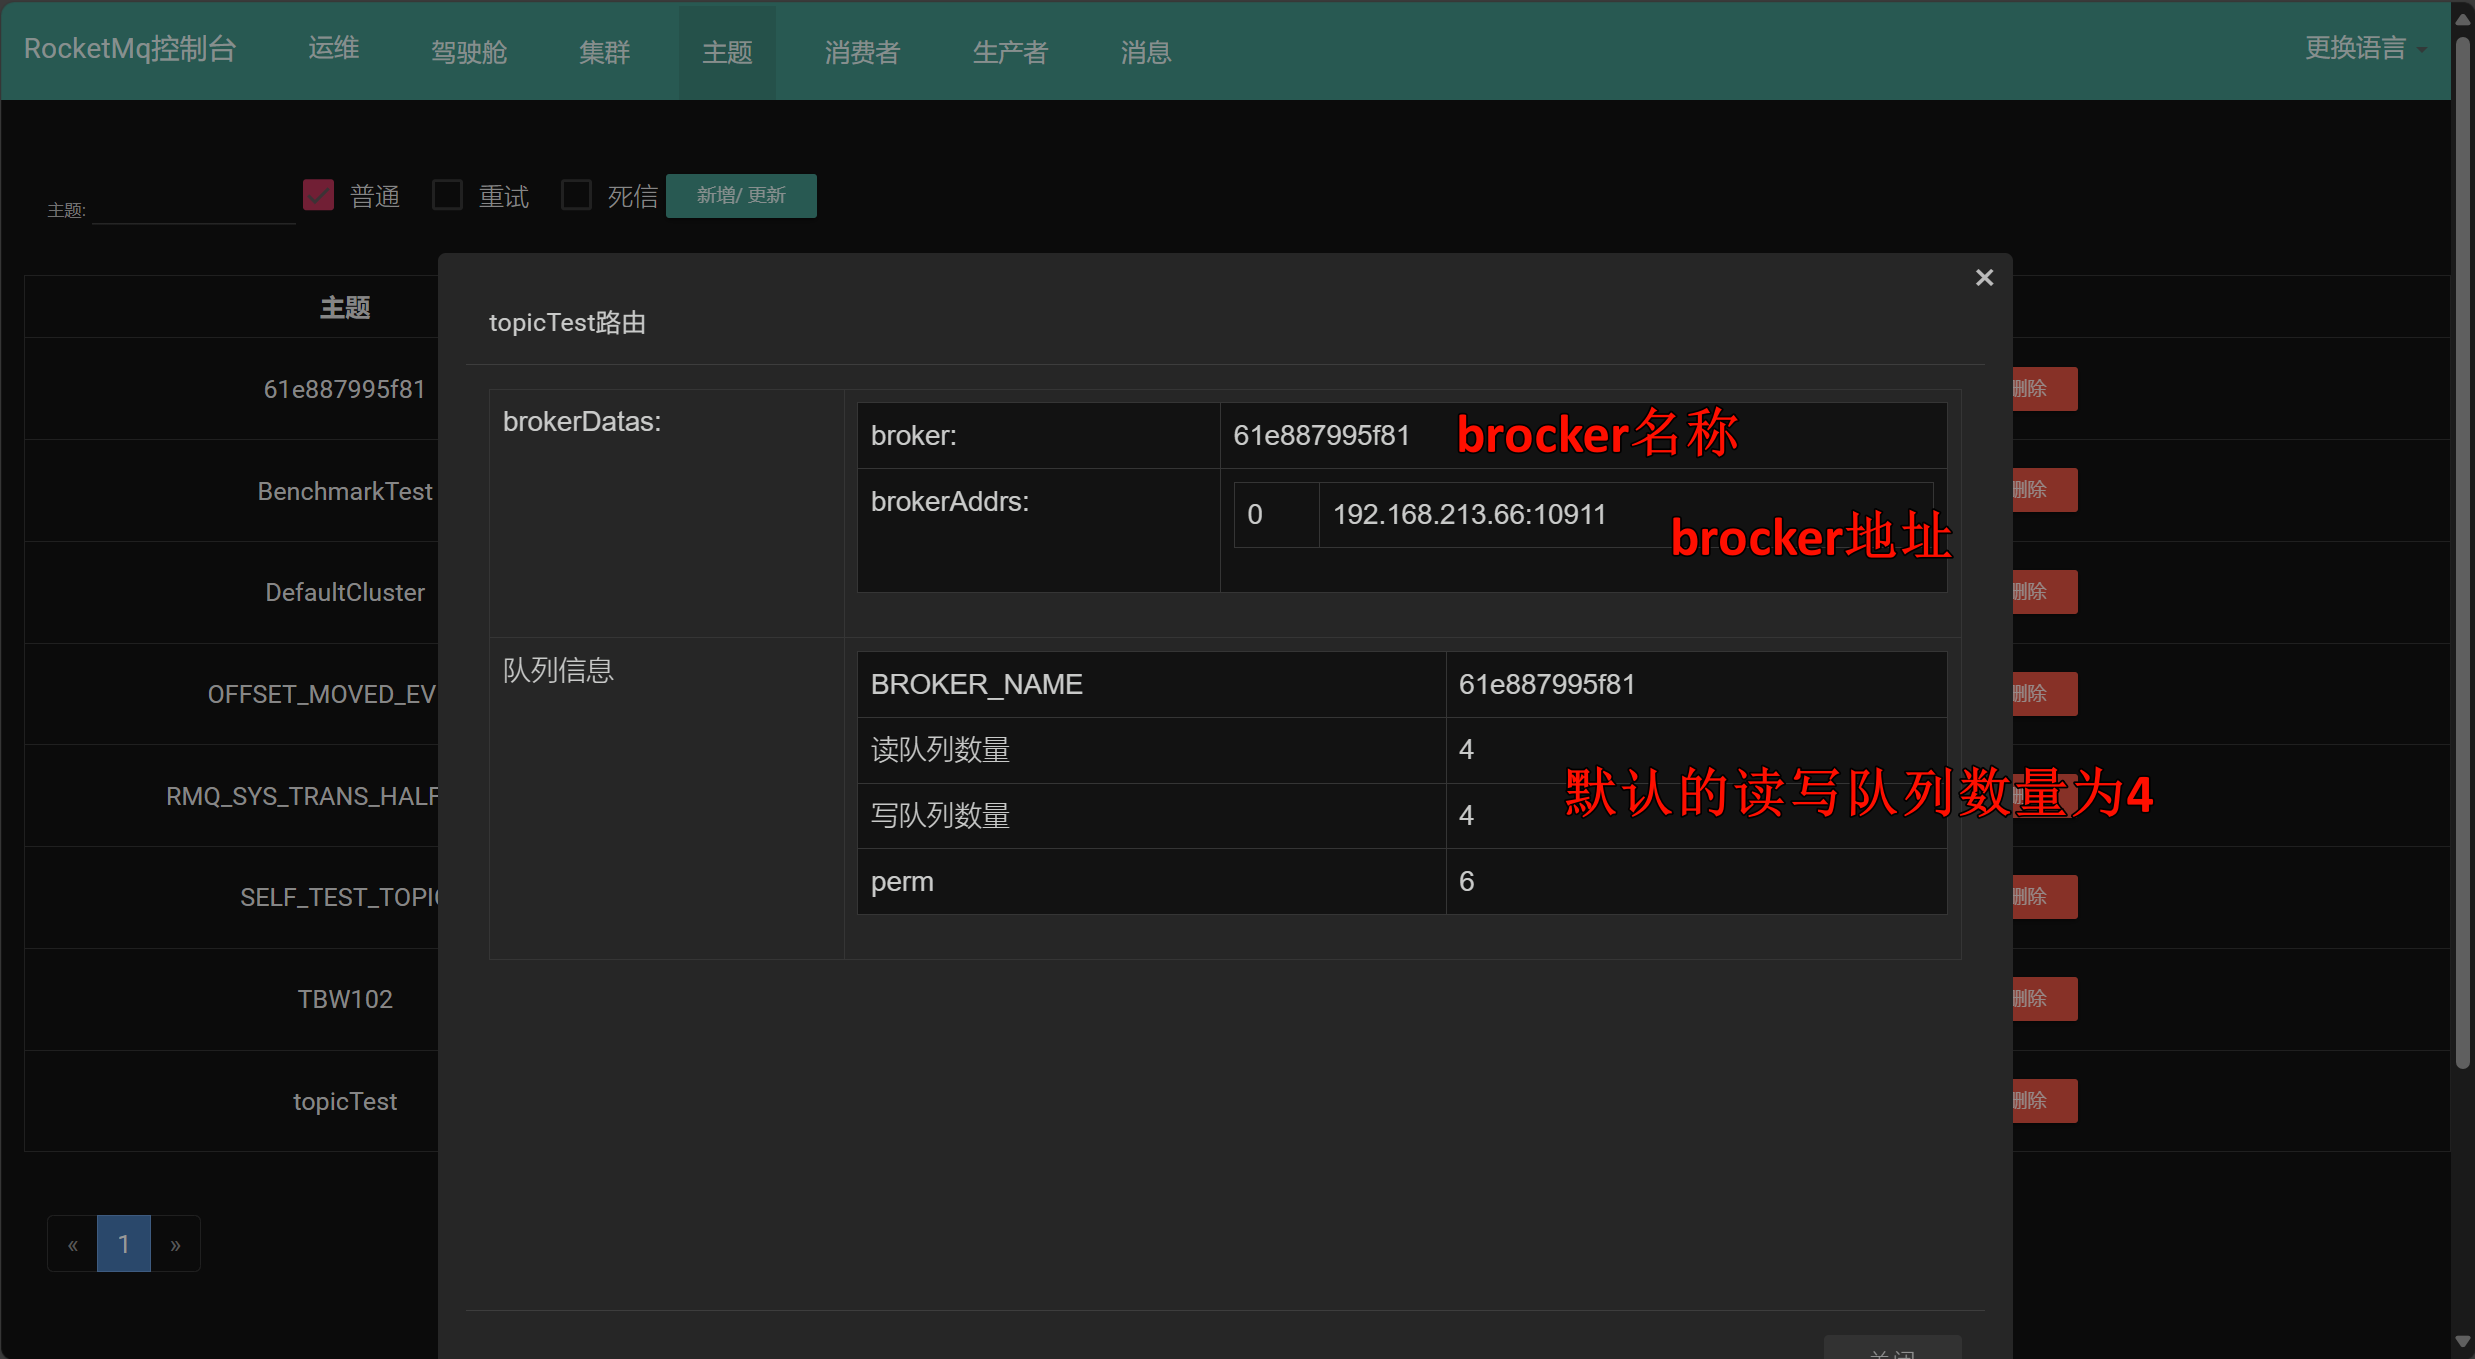2475x1359 pixels.
Task: Delete the topicTest topic row
Action: [x=2044, y=1101]
